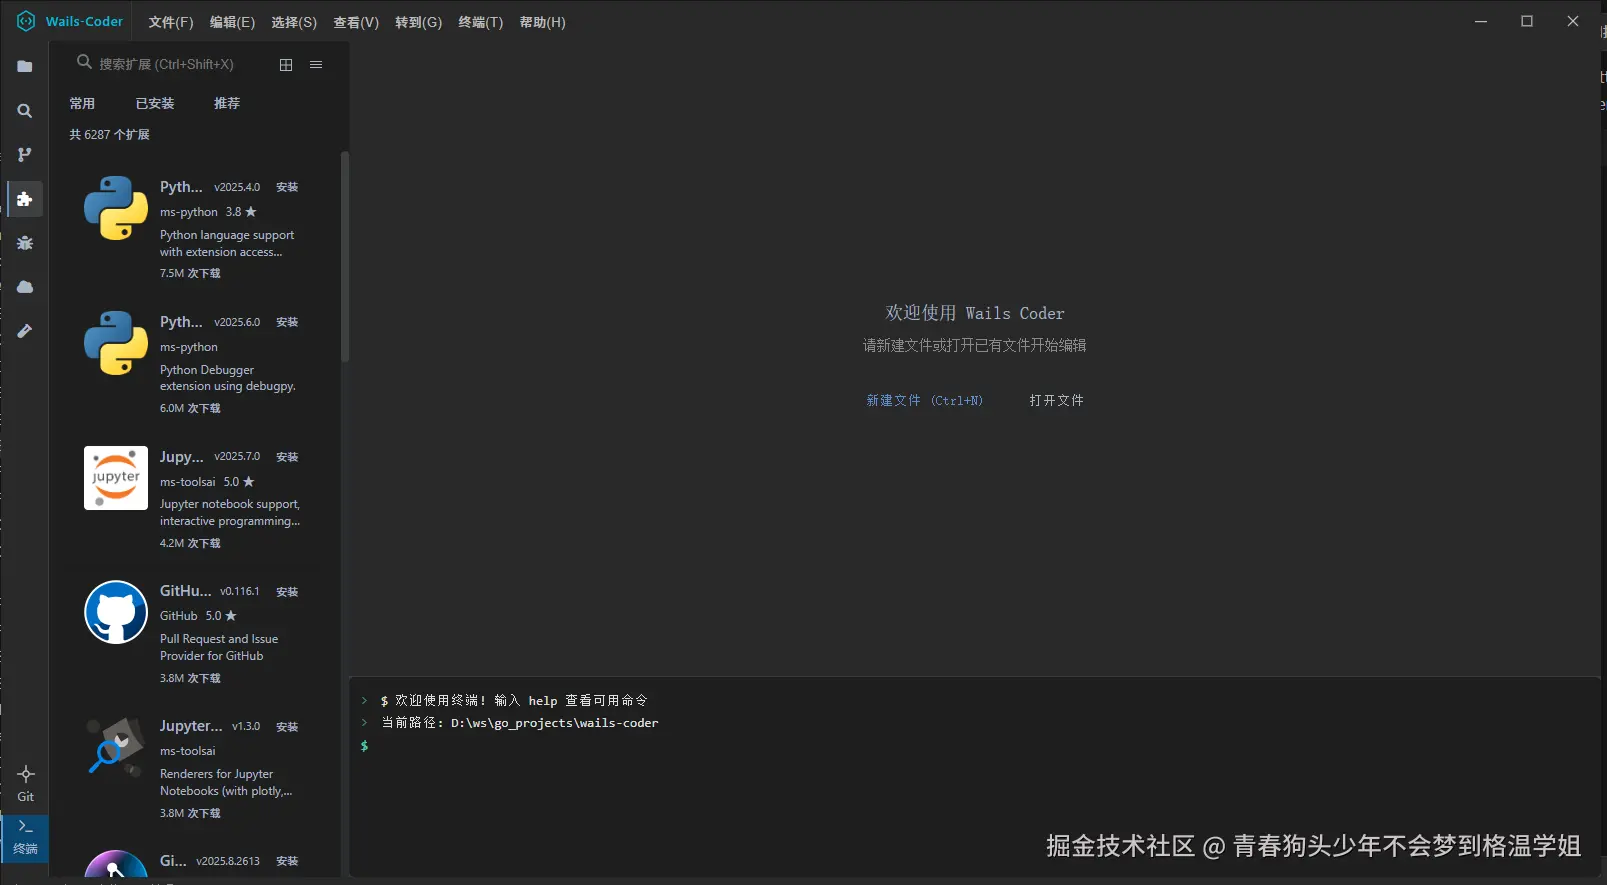Click the 7.5M 次下载 text
The image size is (1607, 885).
190,273
